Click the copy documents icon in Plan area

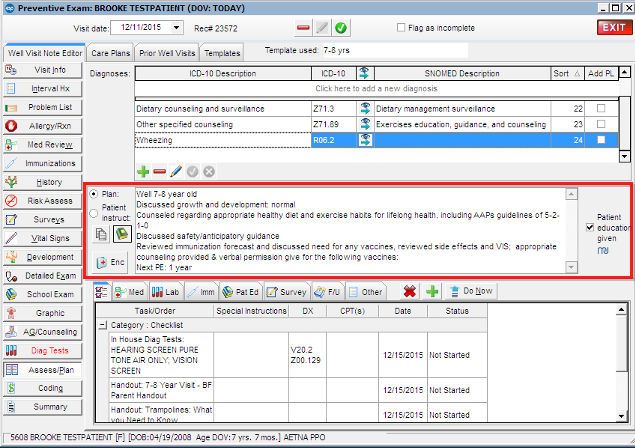tap(101, 234)
